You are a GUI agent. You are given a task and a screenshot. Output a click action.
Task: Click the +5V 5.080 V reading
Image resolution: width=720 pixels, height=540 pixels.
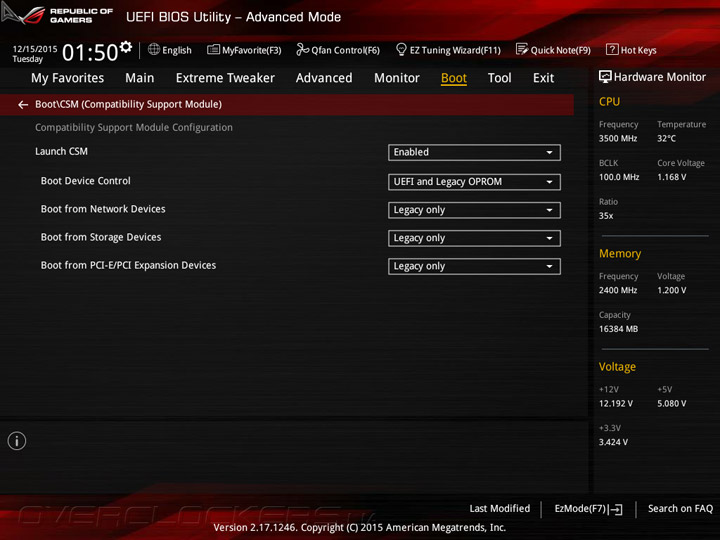[x=671, y=404]
